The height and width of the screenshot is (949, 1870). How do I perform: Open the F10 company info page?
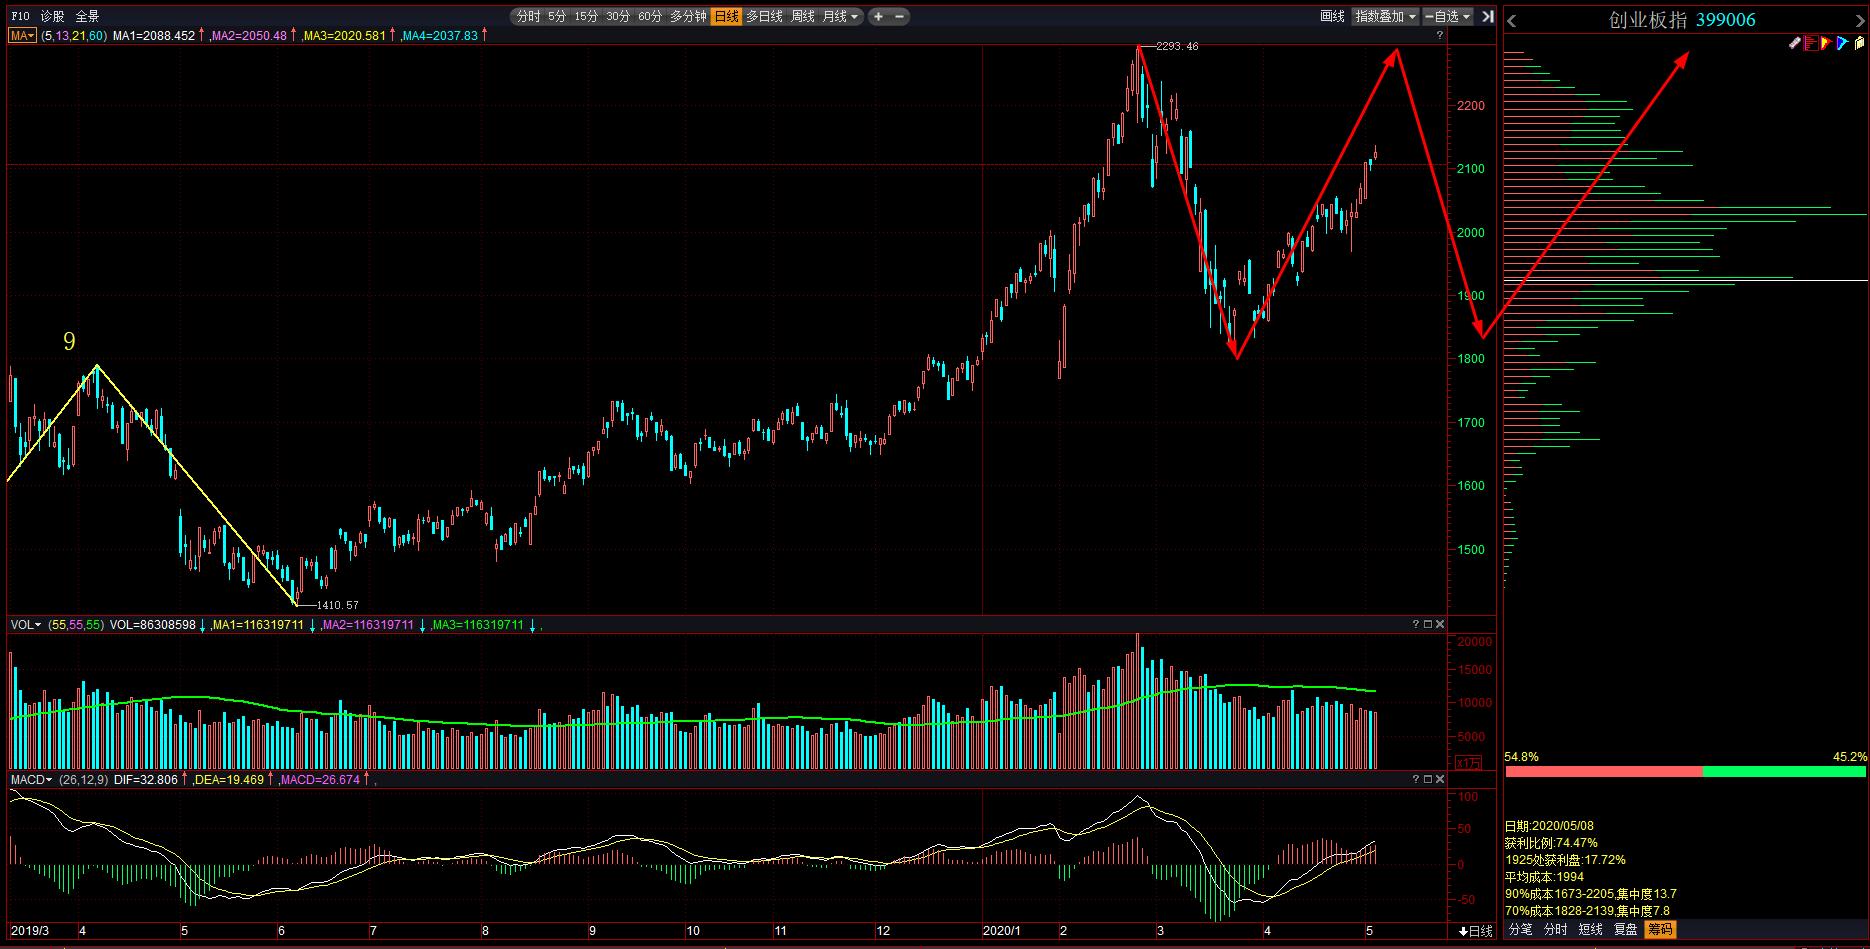[x=20, y=16]
